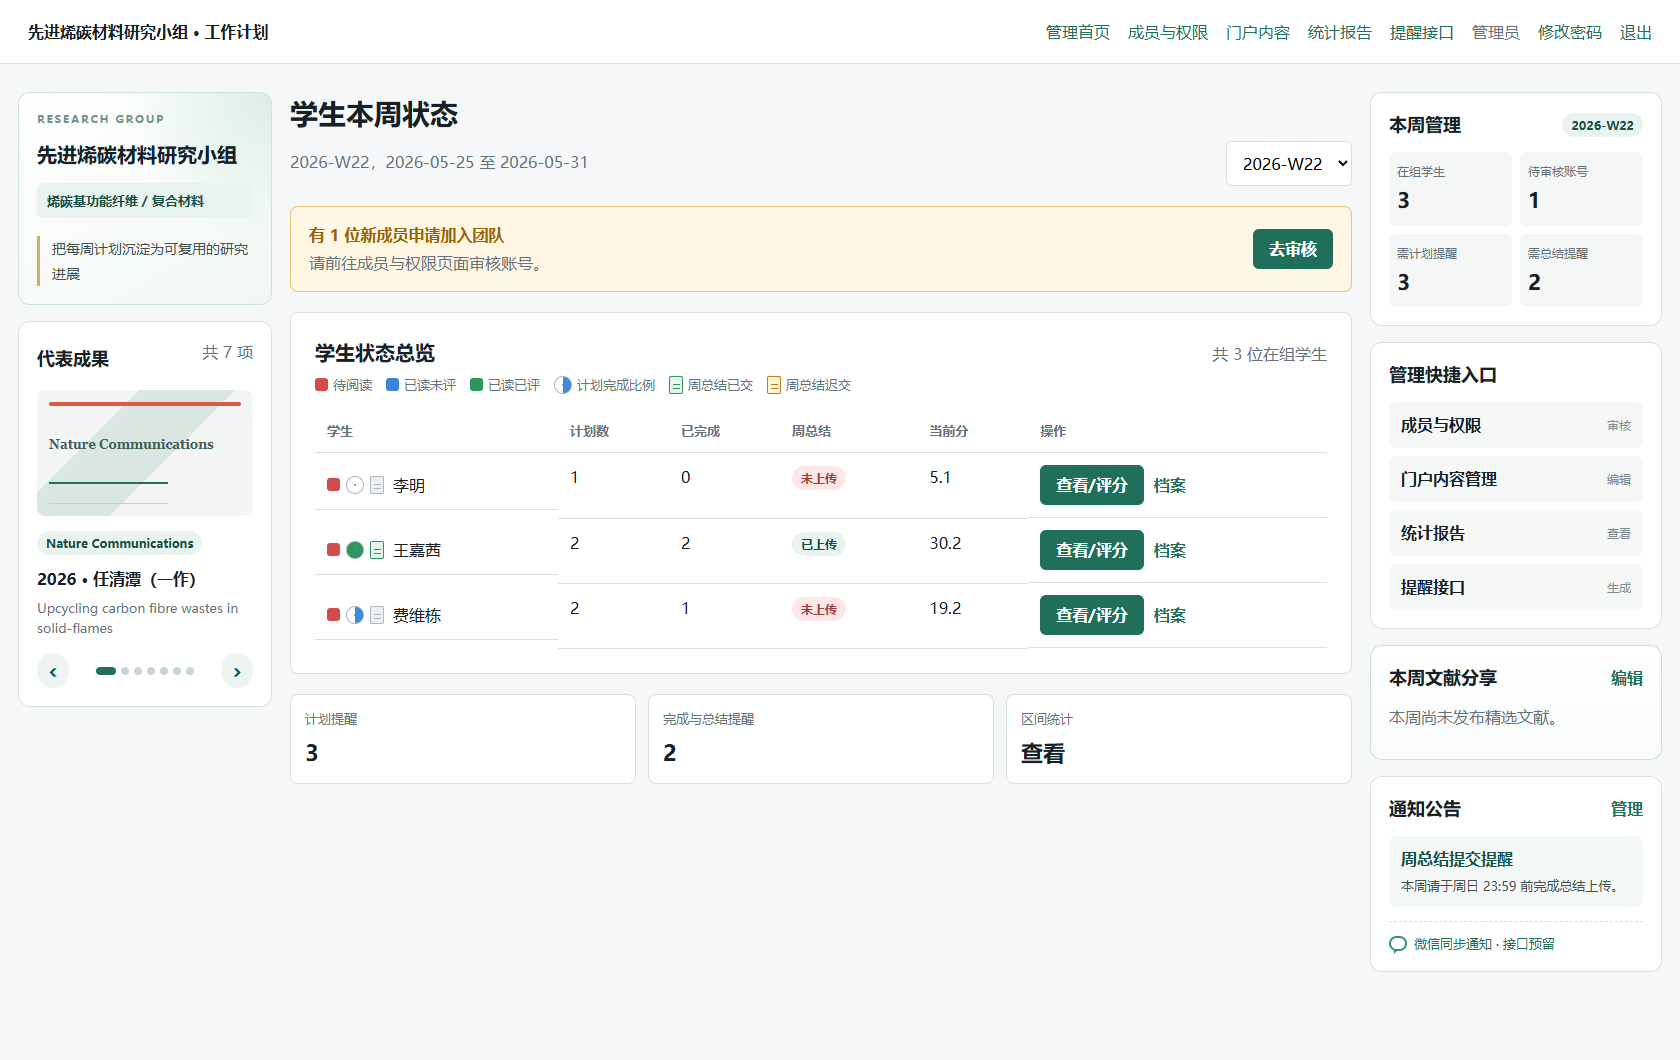Click the WeChat sync chat bubble icon
1680x1060 pixels.
[1398, 944]
